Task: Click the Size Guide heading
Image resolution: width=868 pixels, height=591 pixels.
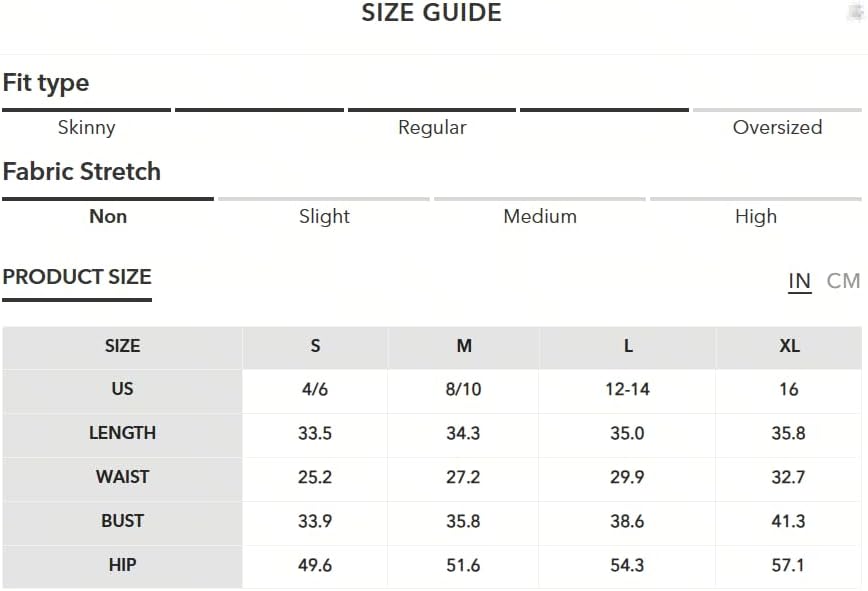Action: [x=431, y=13]
